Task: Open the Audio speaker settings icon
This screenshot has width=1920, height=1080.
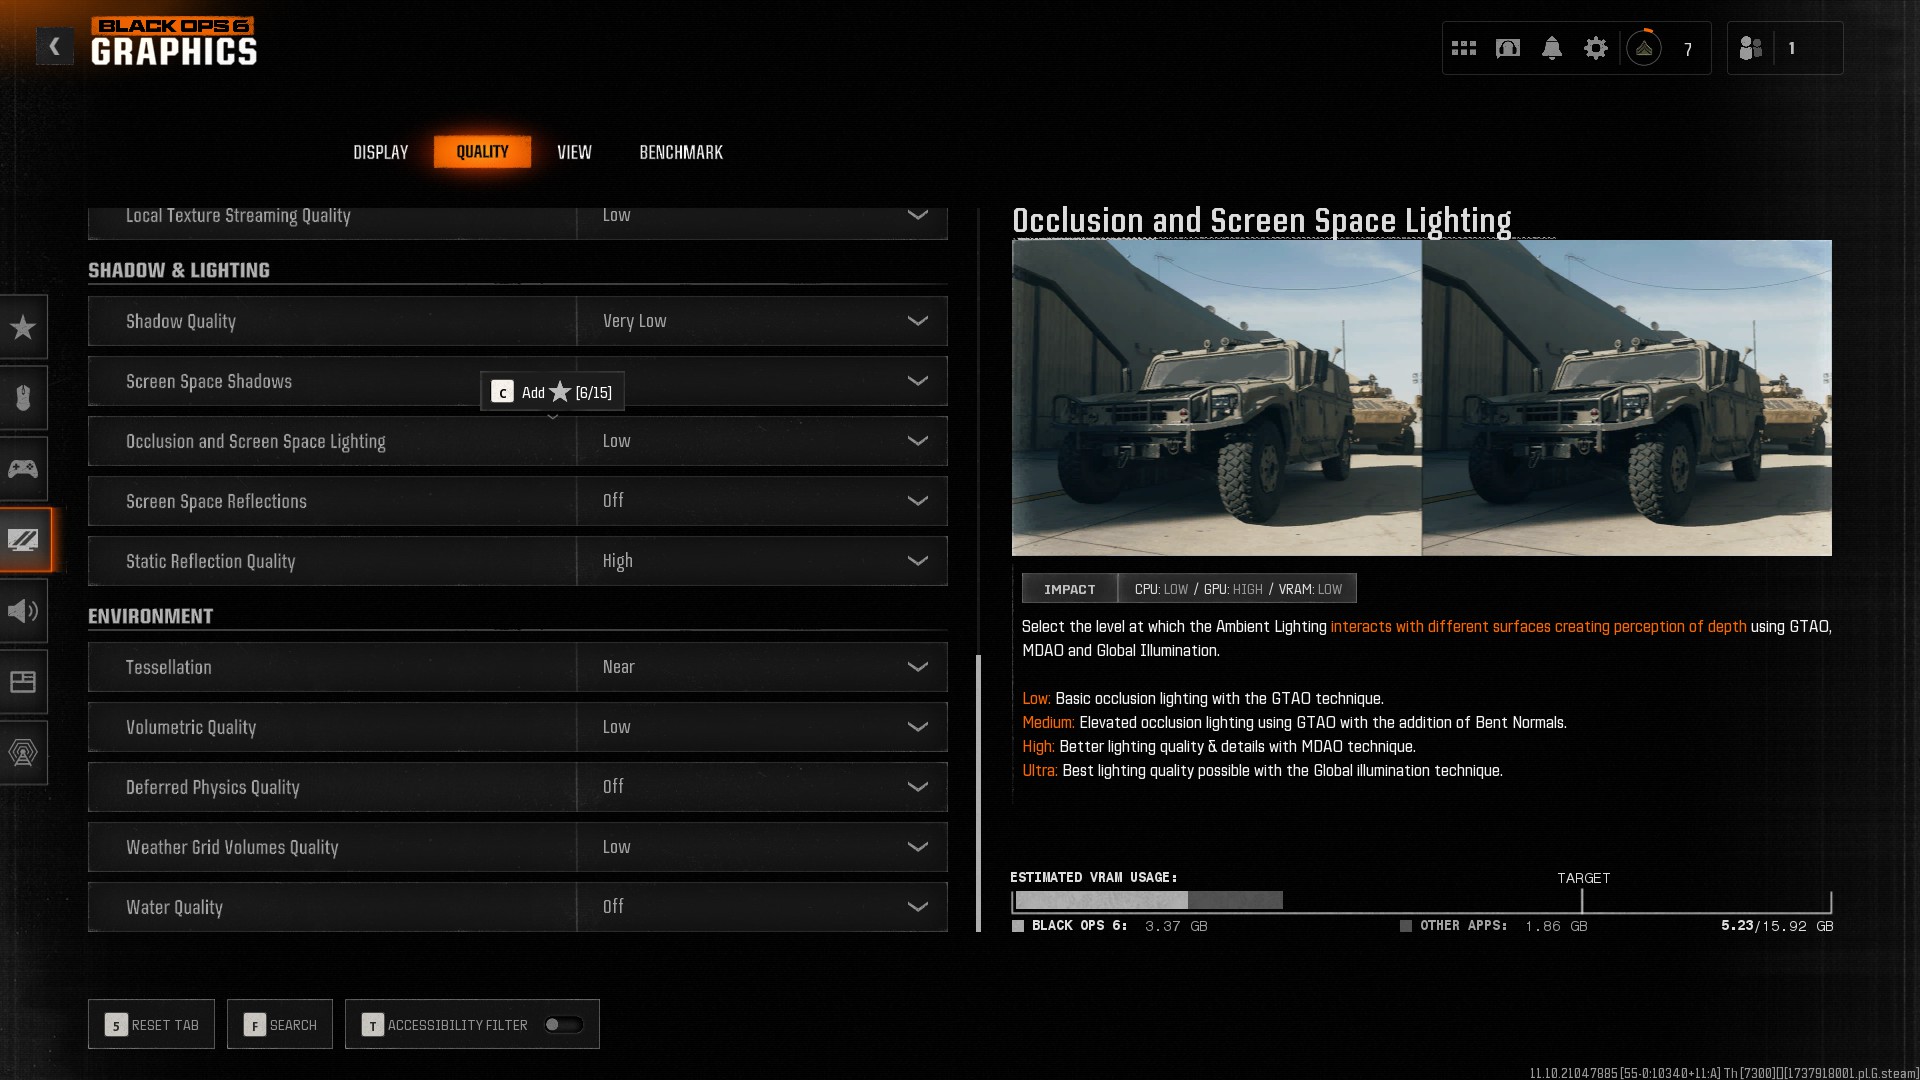Action: point(23,611)
